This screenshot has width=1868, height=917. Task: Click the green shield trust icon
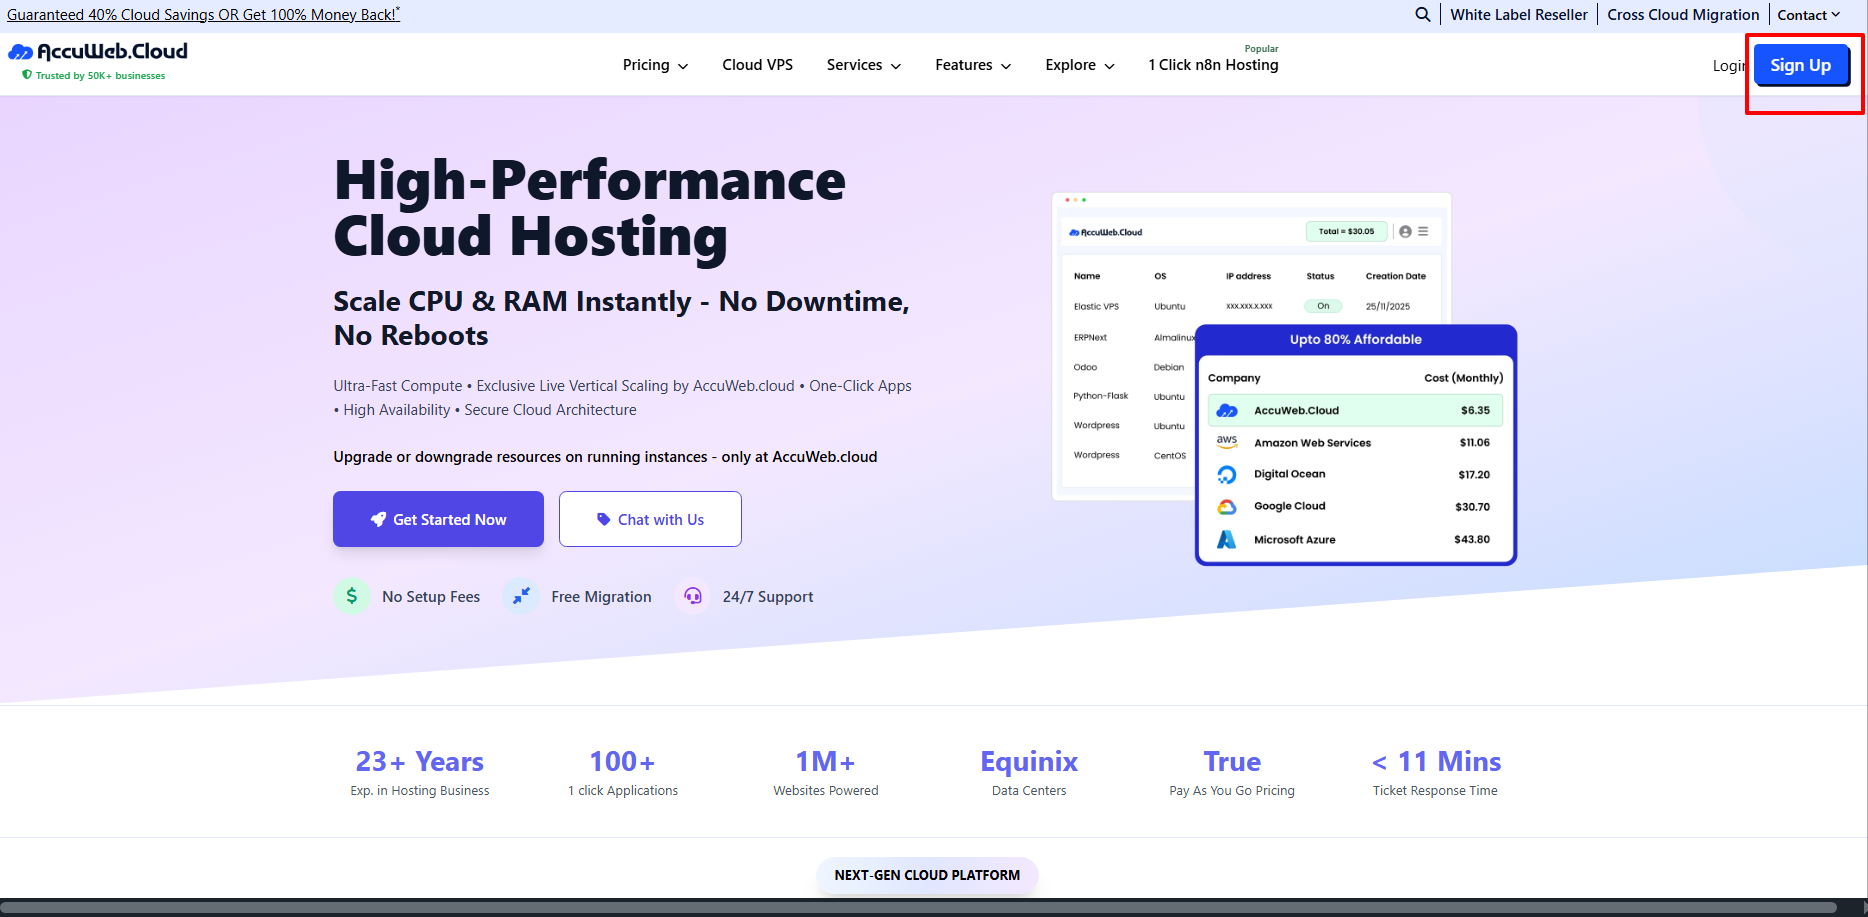pyautogui.click(x=27, y=75)
